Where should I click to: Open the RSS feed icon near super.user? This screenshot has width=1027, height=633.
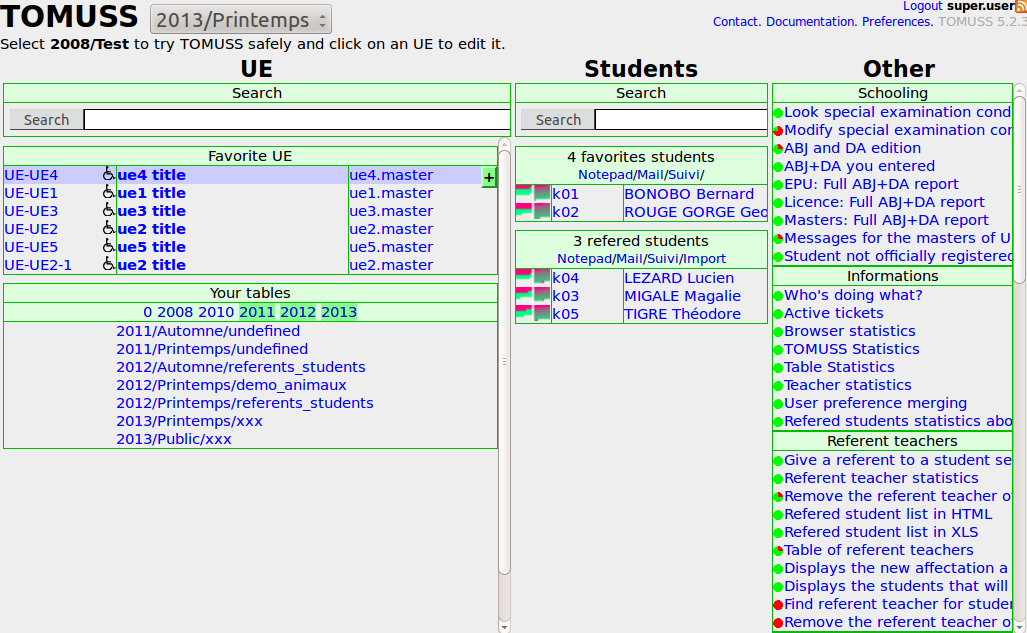coord(1020,6)
